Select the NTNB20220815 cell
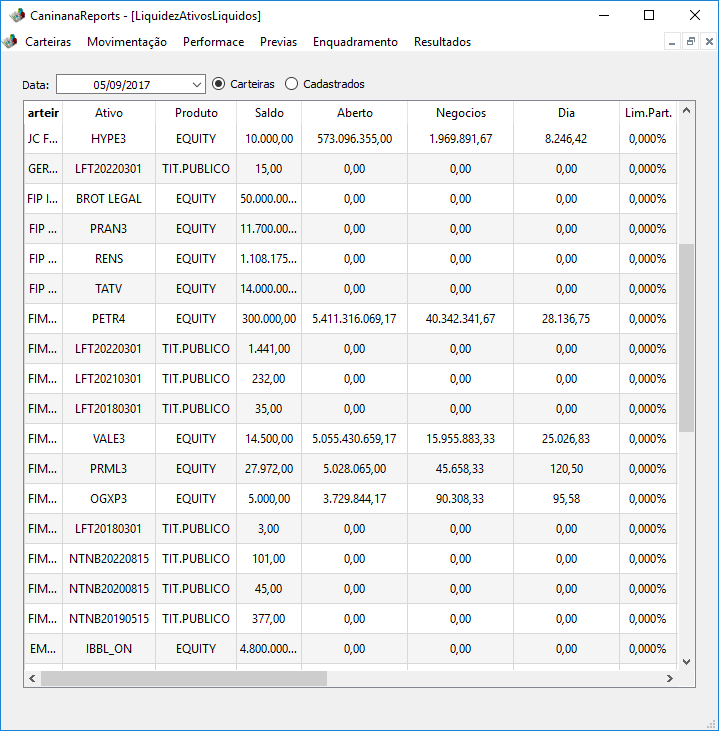Screen dimensions: 719x731 pos(109,559)
